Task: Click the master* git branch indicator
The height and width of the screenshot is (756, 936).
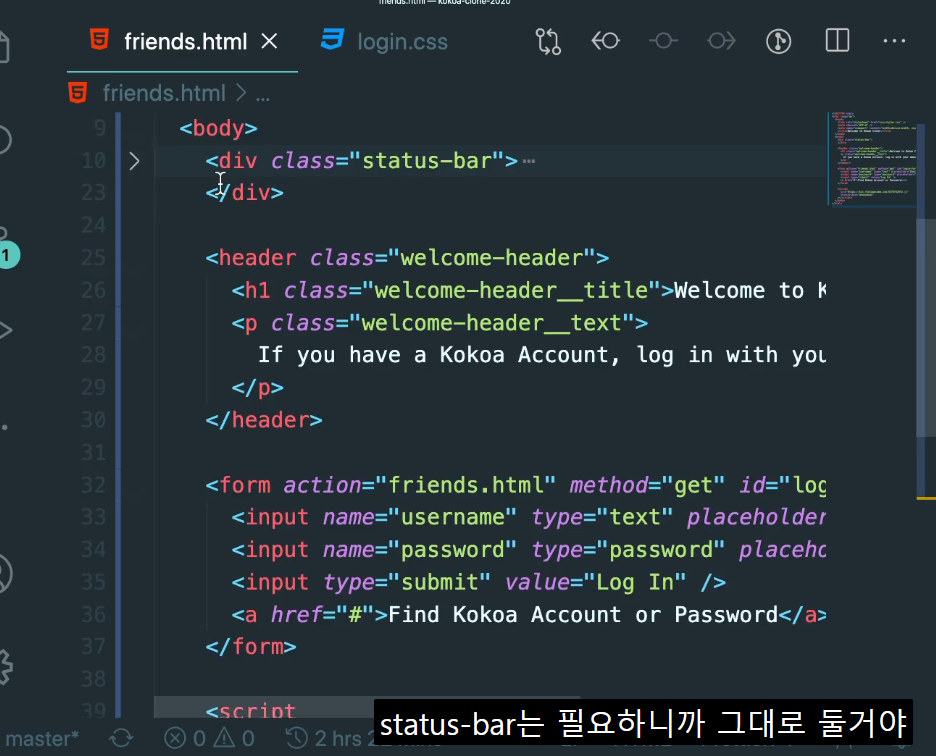Action: (x=42, y=739)
